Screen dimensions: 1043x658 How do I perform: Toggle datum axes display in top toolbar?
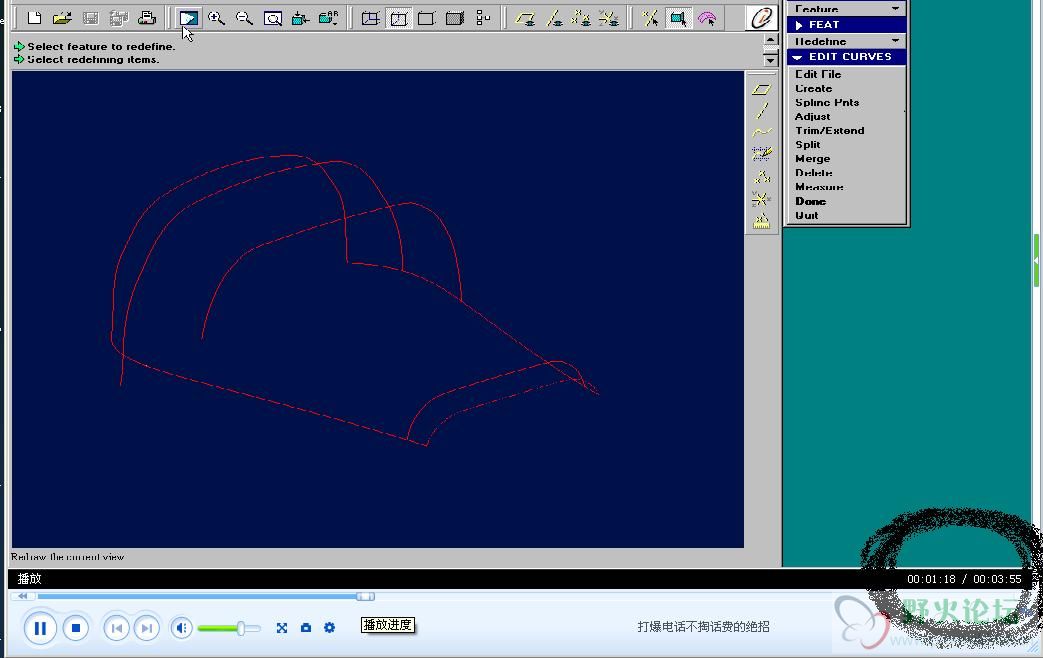(553, 19)
